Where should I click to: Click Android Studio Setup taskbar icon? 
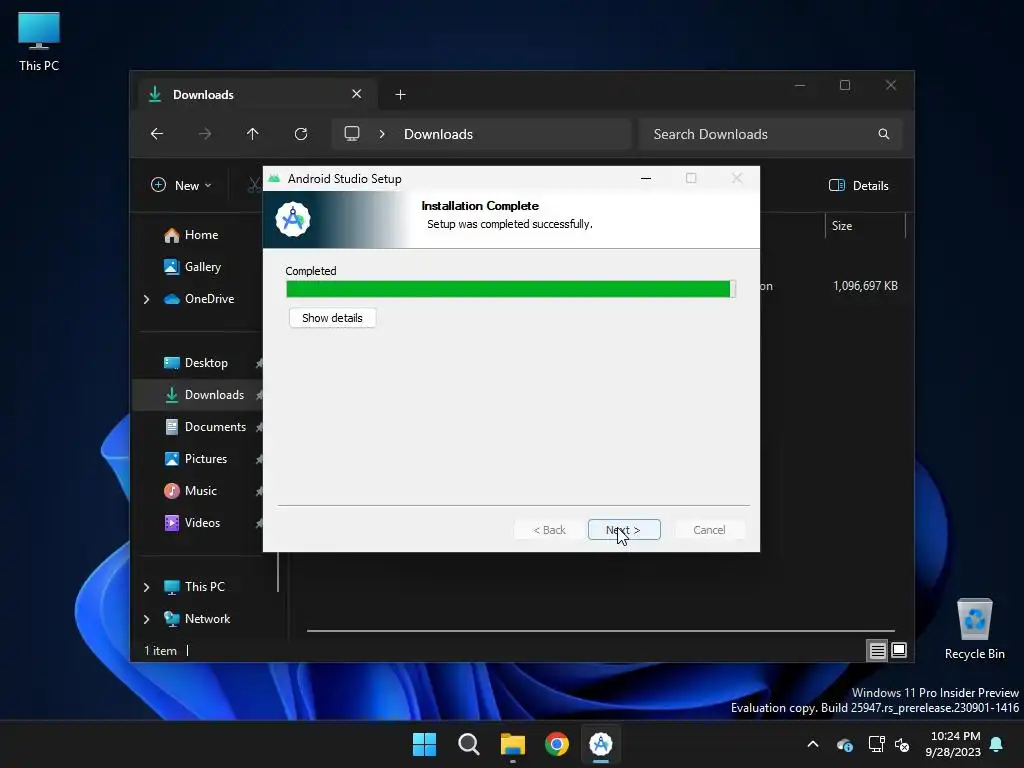(601, 744)
